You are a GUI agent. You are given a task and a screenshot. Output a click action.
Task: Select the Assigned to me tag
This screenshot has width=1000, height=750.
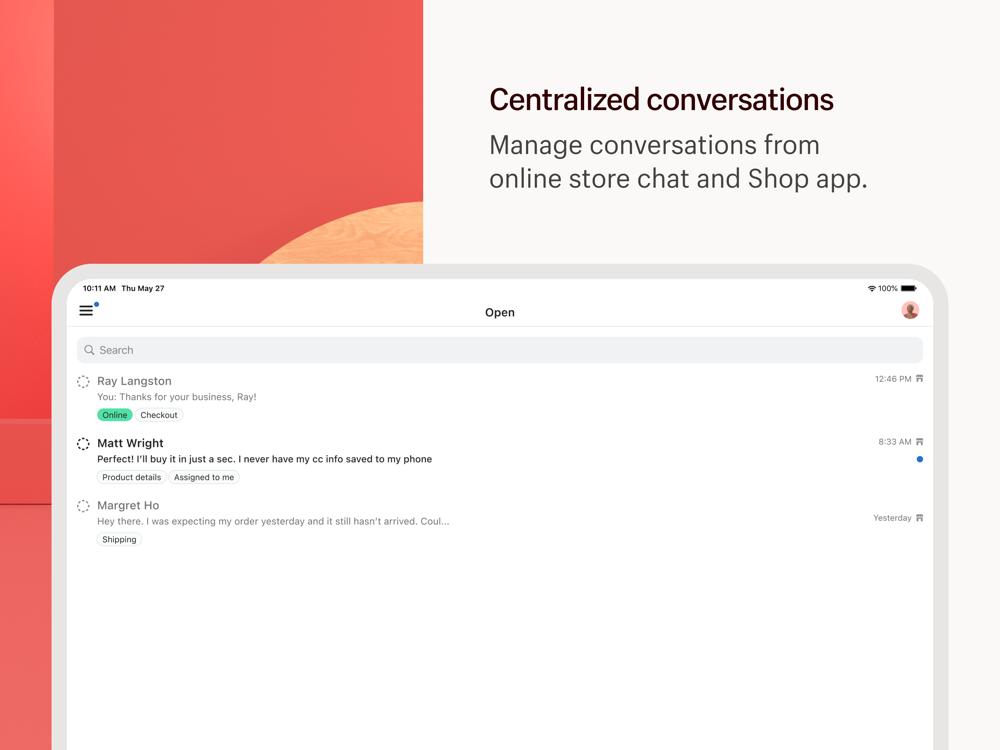pos(204,477)
